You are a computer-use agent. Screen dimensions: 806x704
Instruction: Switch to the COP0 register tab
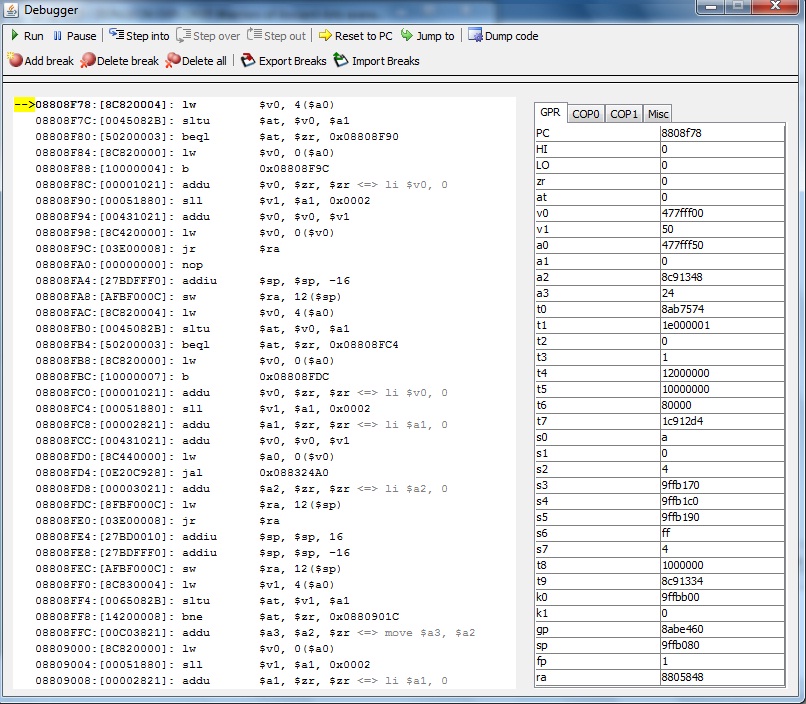click(x=586, y=114)
